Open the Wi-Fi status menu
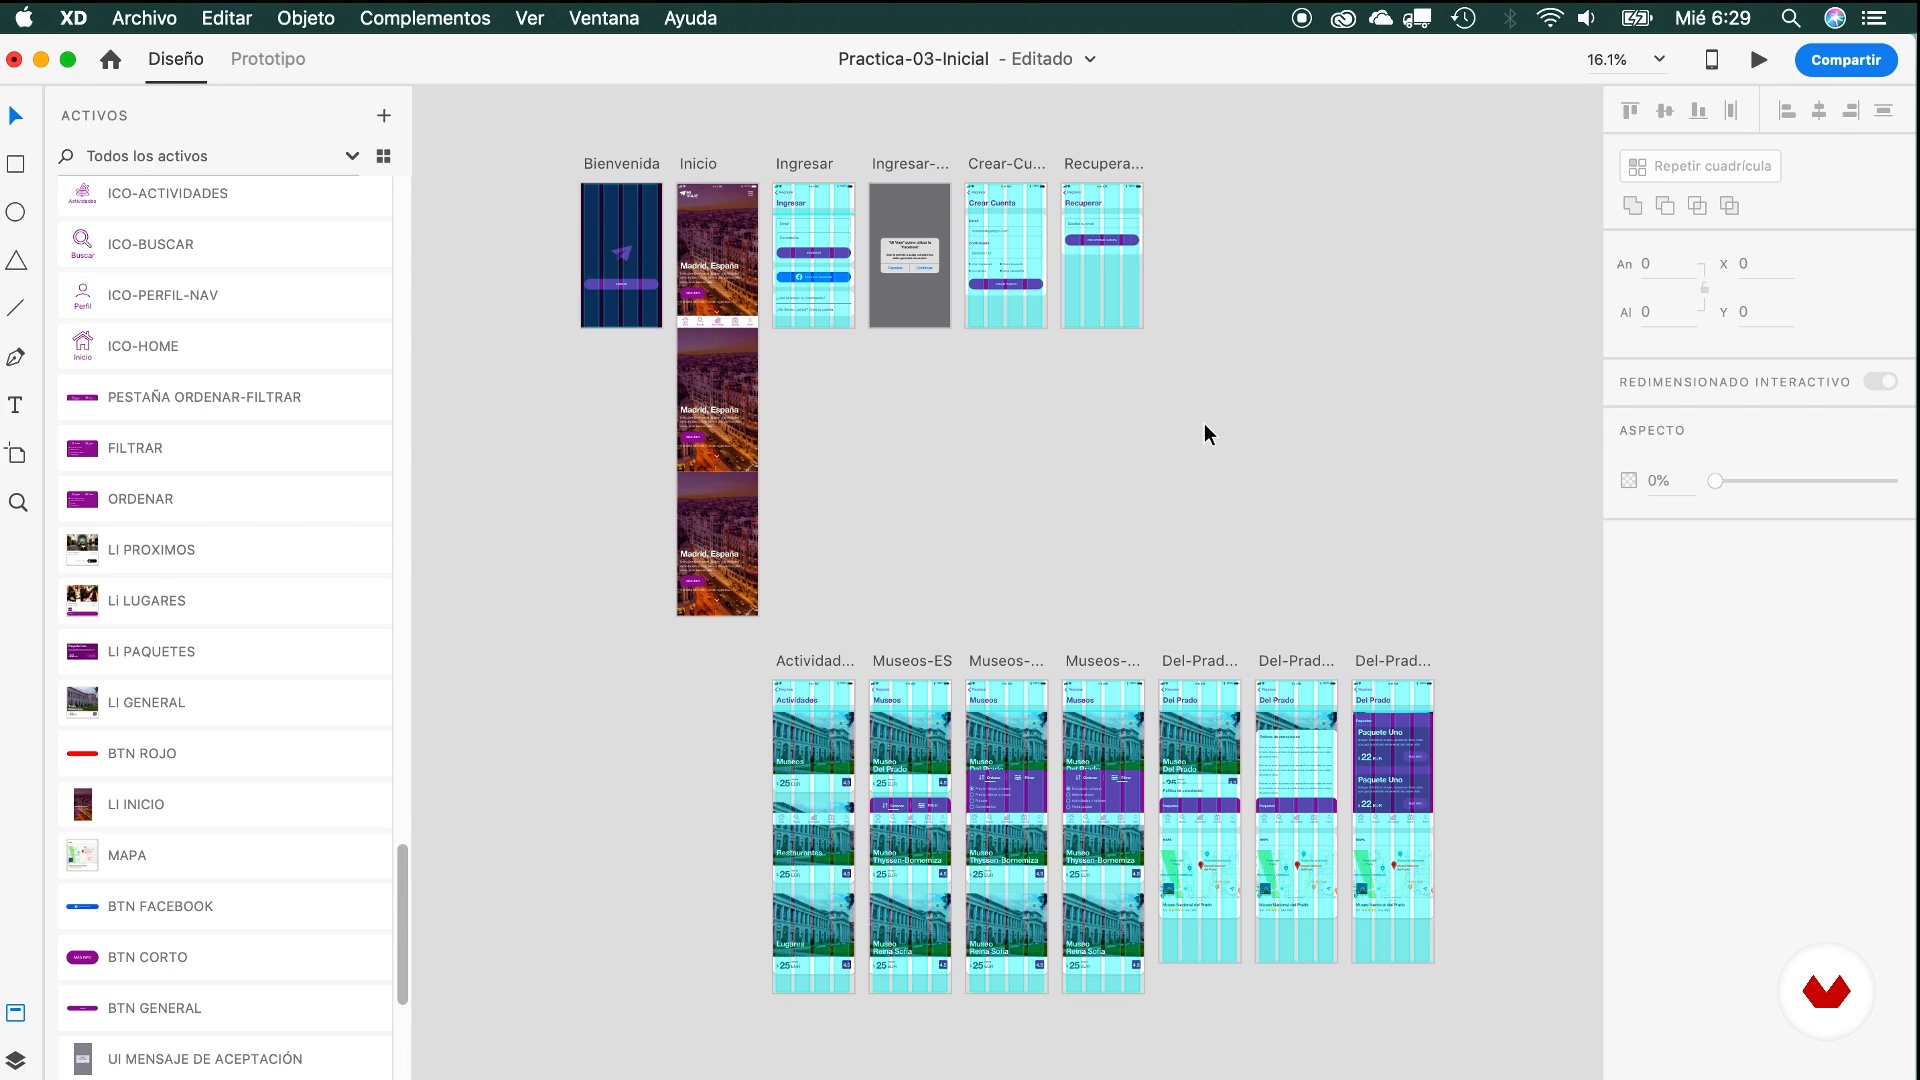This screenshot has width=1920, height=1080. point(1549,18)
